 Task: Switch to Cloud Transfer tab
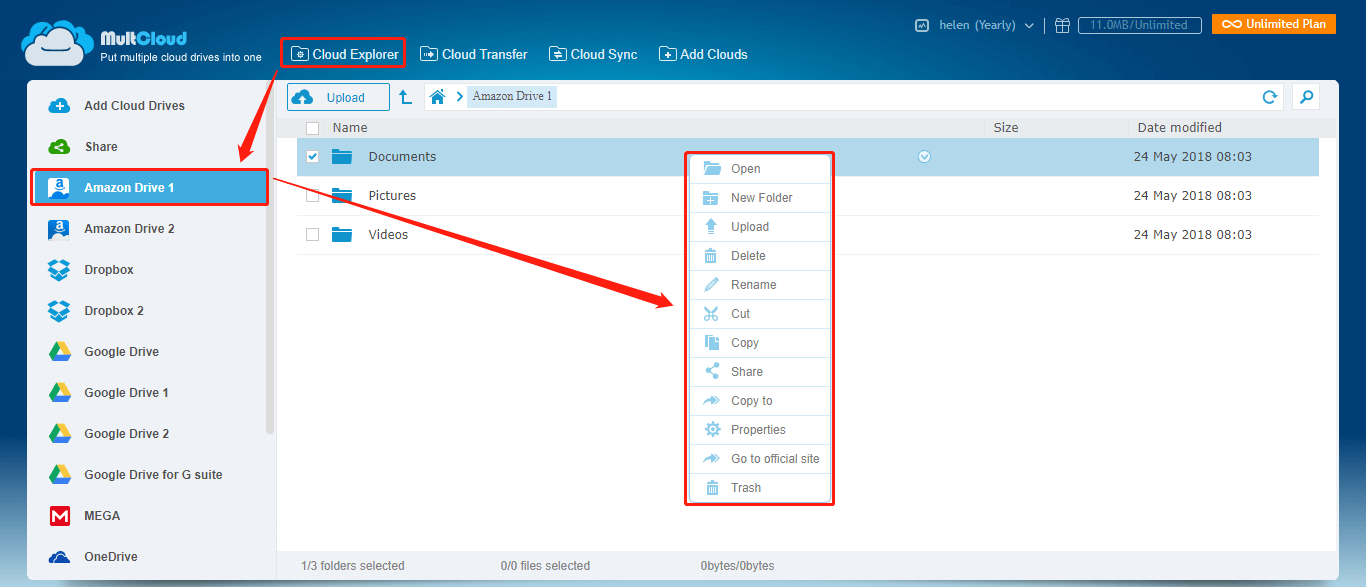pos(474,54)
